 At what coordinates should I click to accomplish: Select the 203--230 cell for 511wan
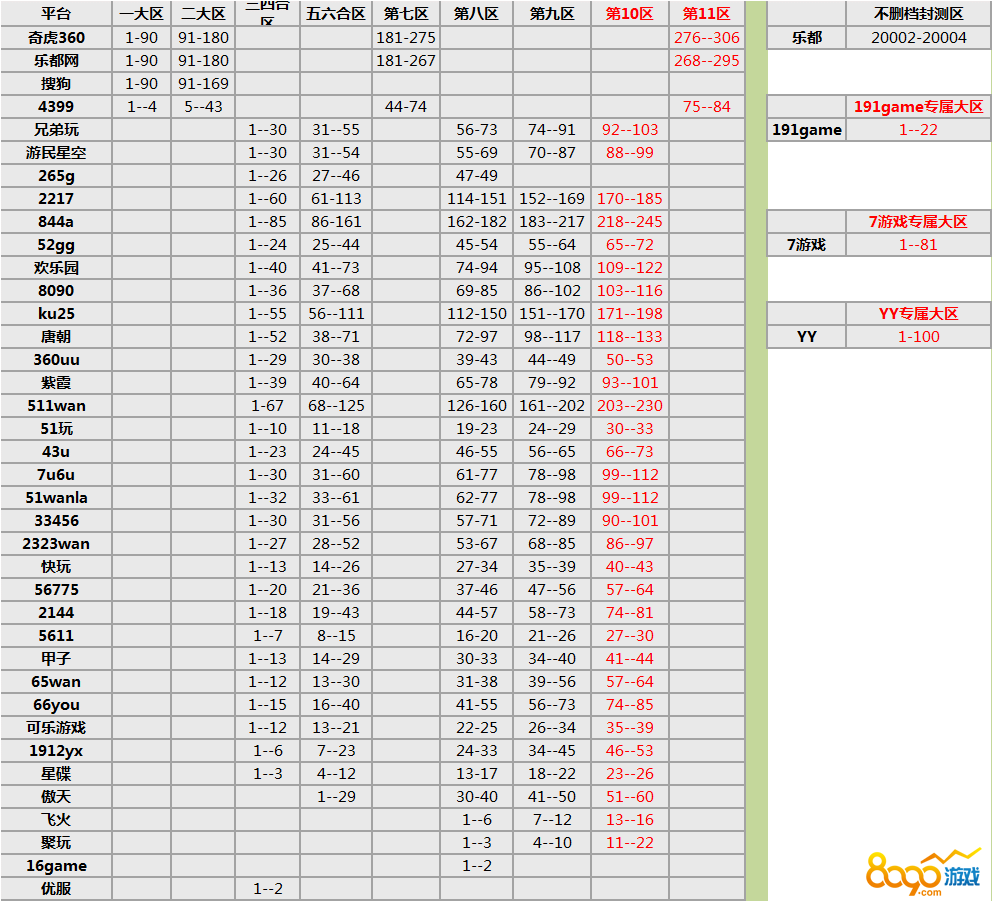pyautogui.click(x=629, y=405)
